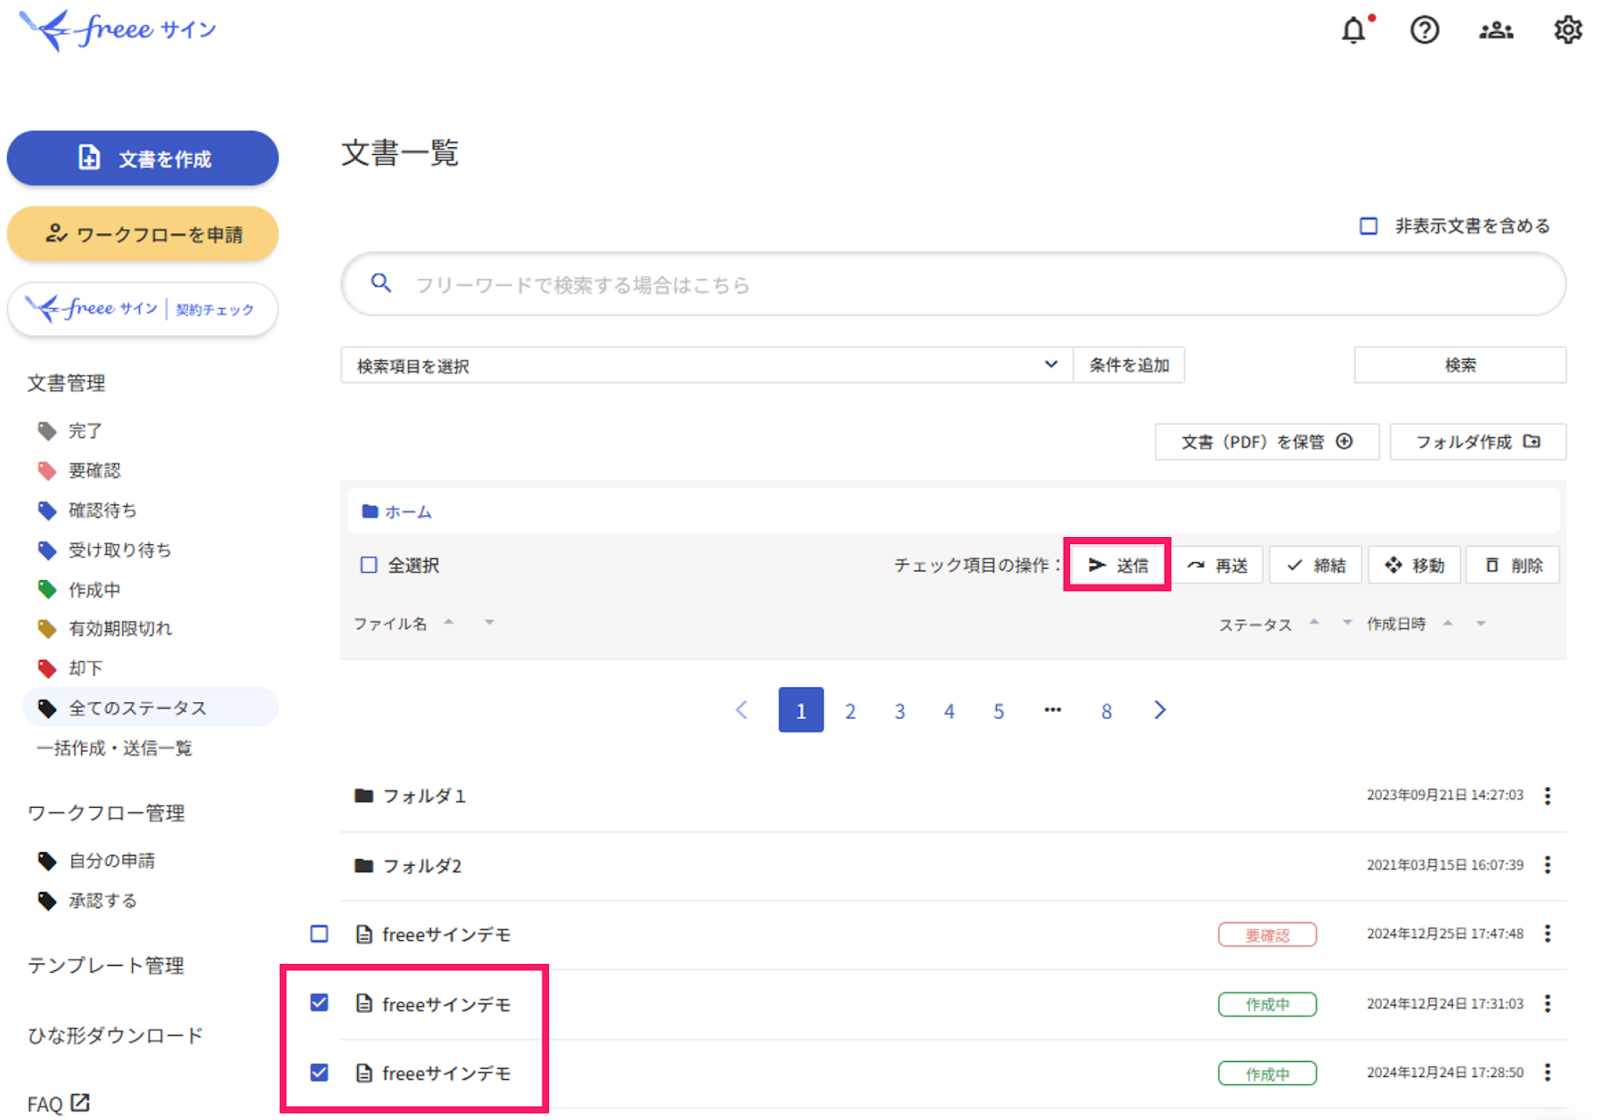1600x1120 pixels.
Task: Click the three-dot menu for フォルダ2
Action: pyautogui.click(x=1547, y=865)
